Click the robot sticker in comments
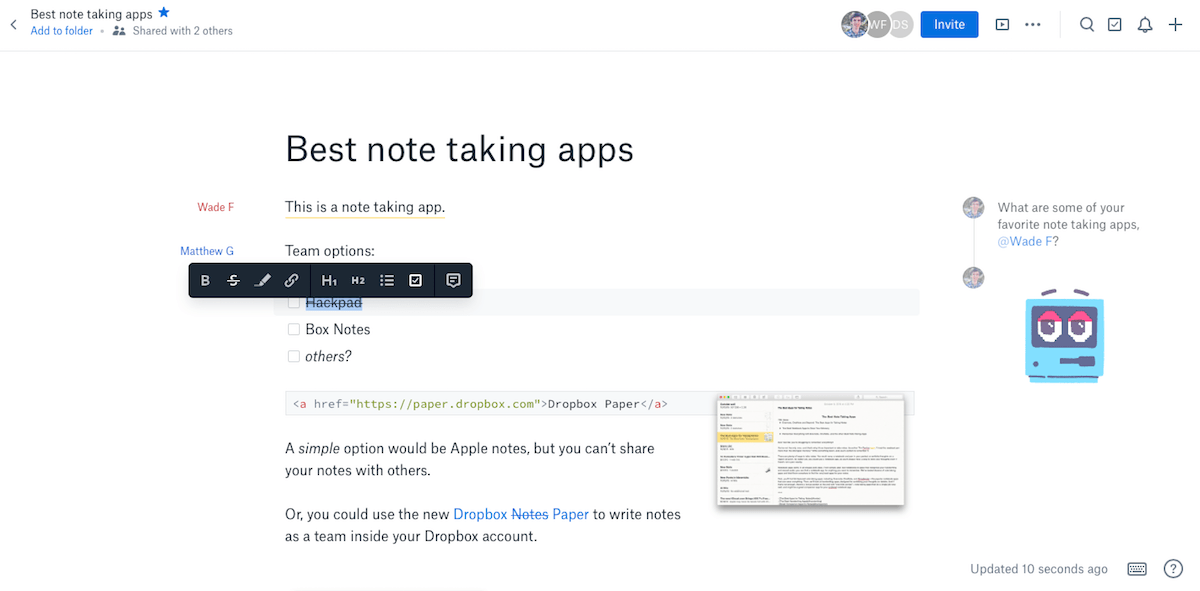The width and height of the screenshot is (1200, 591). pyautogui.click(x=1065, y=335)
